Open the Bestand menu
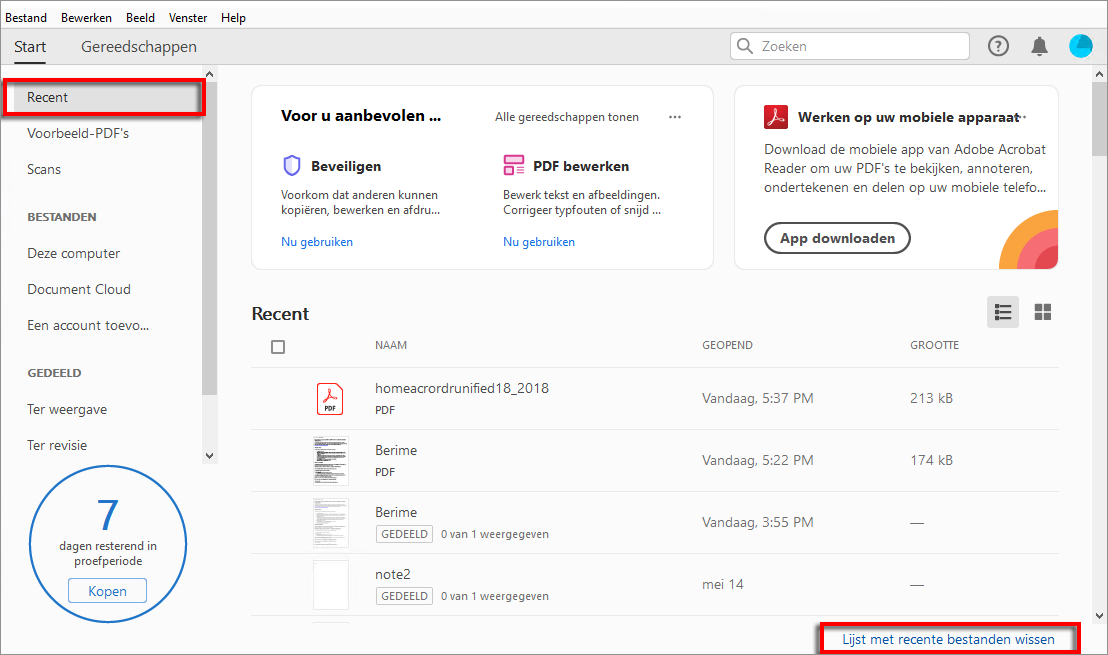The width and height of the screenshot is (1108, 655). [25, 18]
